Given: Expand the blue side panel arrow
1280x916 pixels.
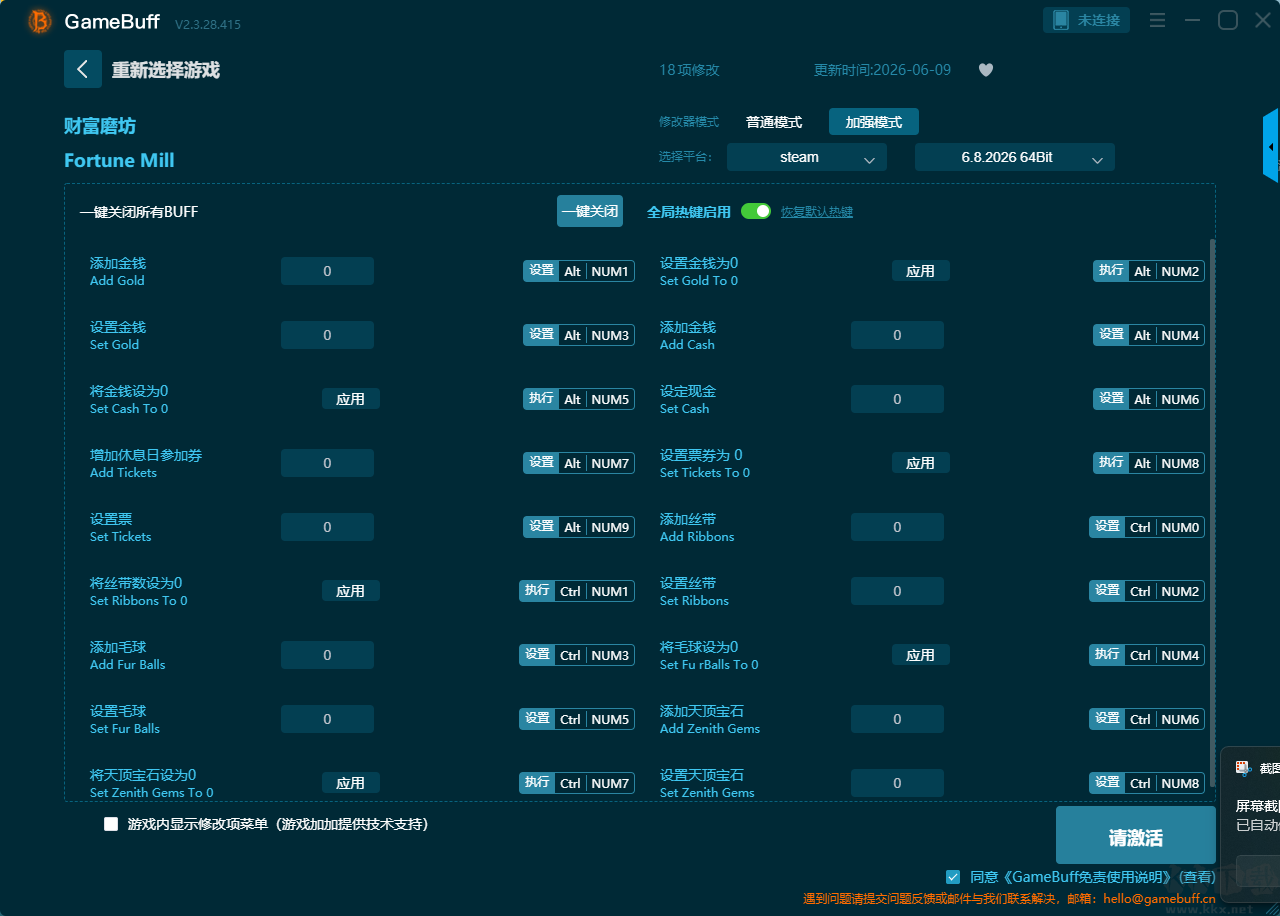Looking at the screenshot, I should [1271, 146].
